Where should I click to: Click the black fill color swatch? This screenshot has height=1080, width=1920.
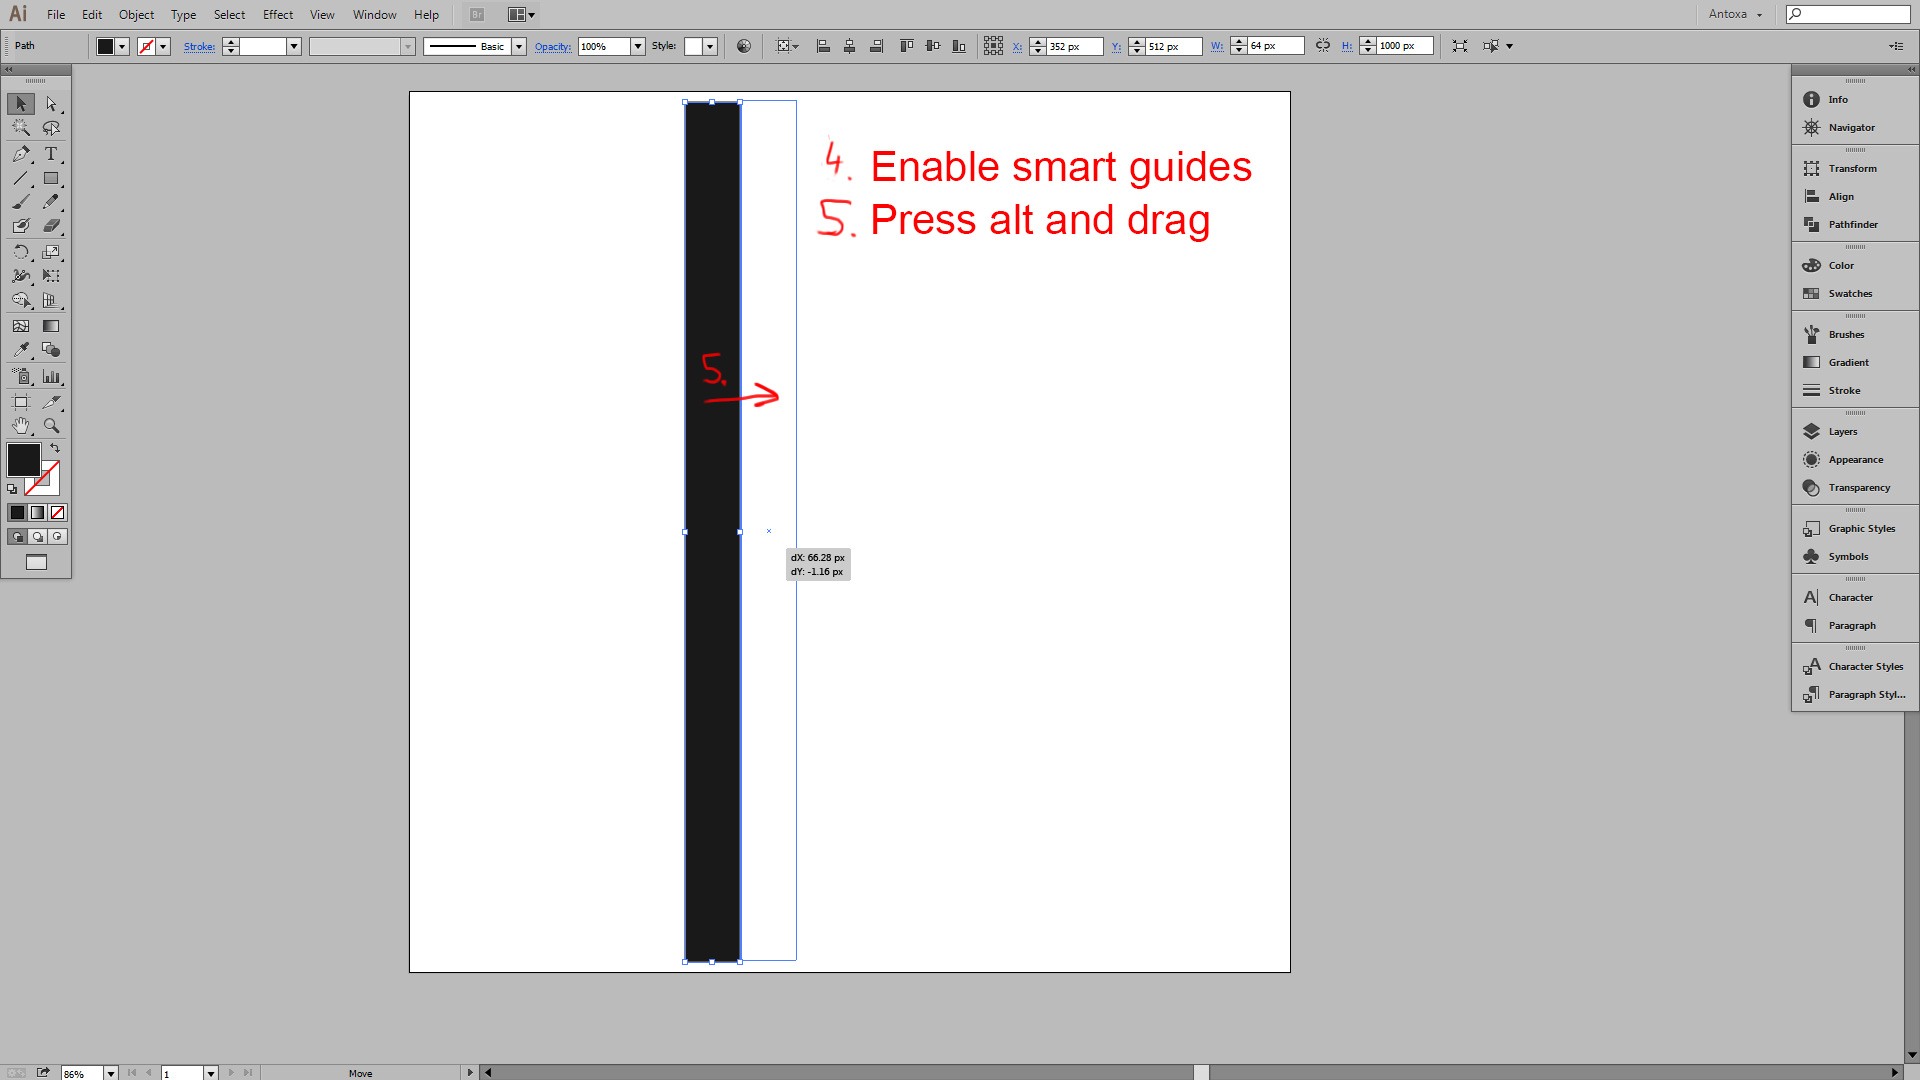[24, 460]
